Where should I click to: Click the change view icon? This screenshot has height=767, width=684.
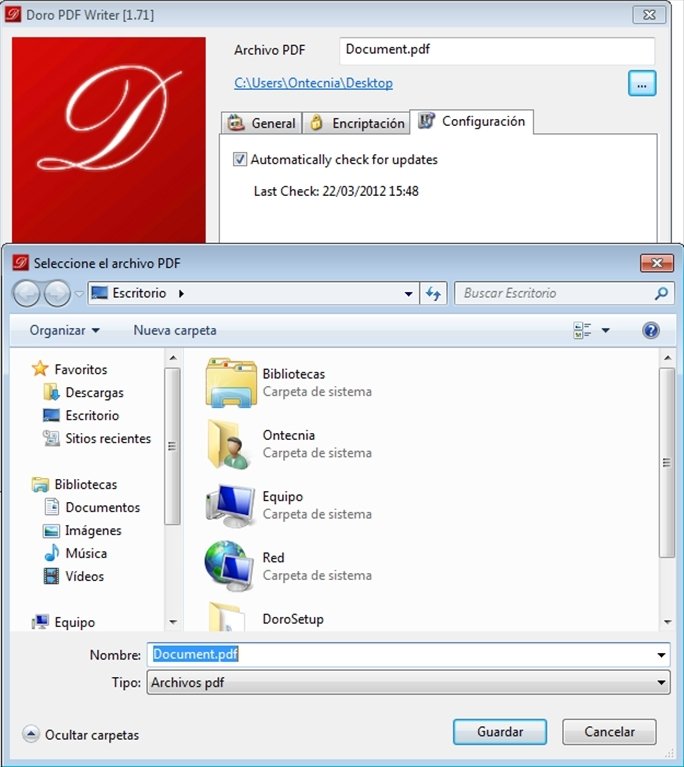582,331
